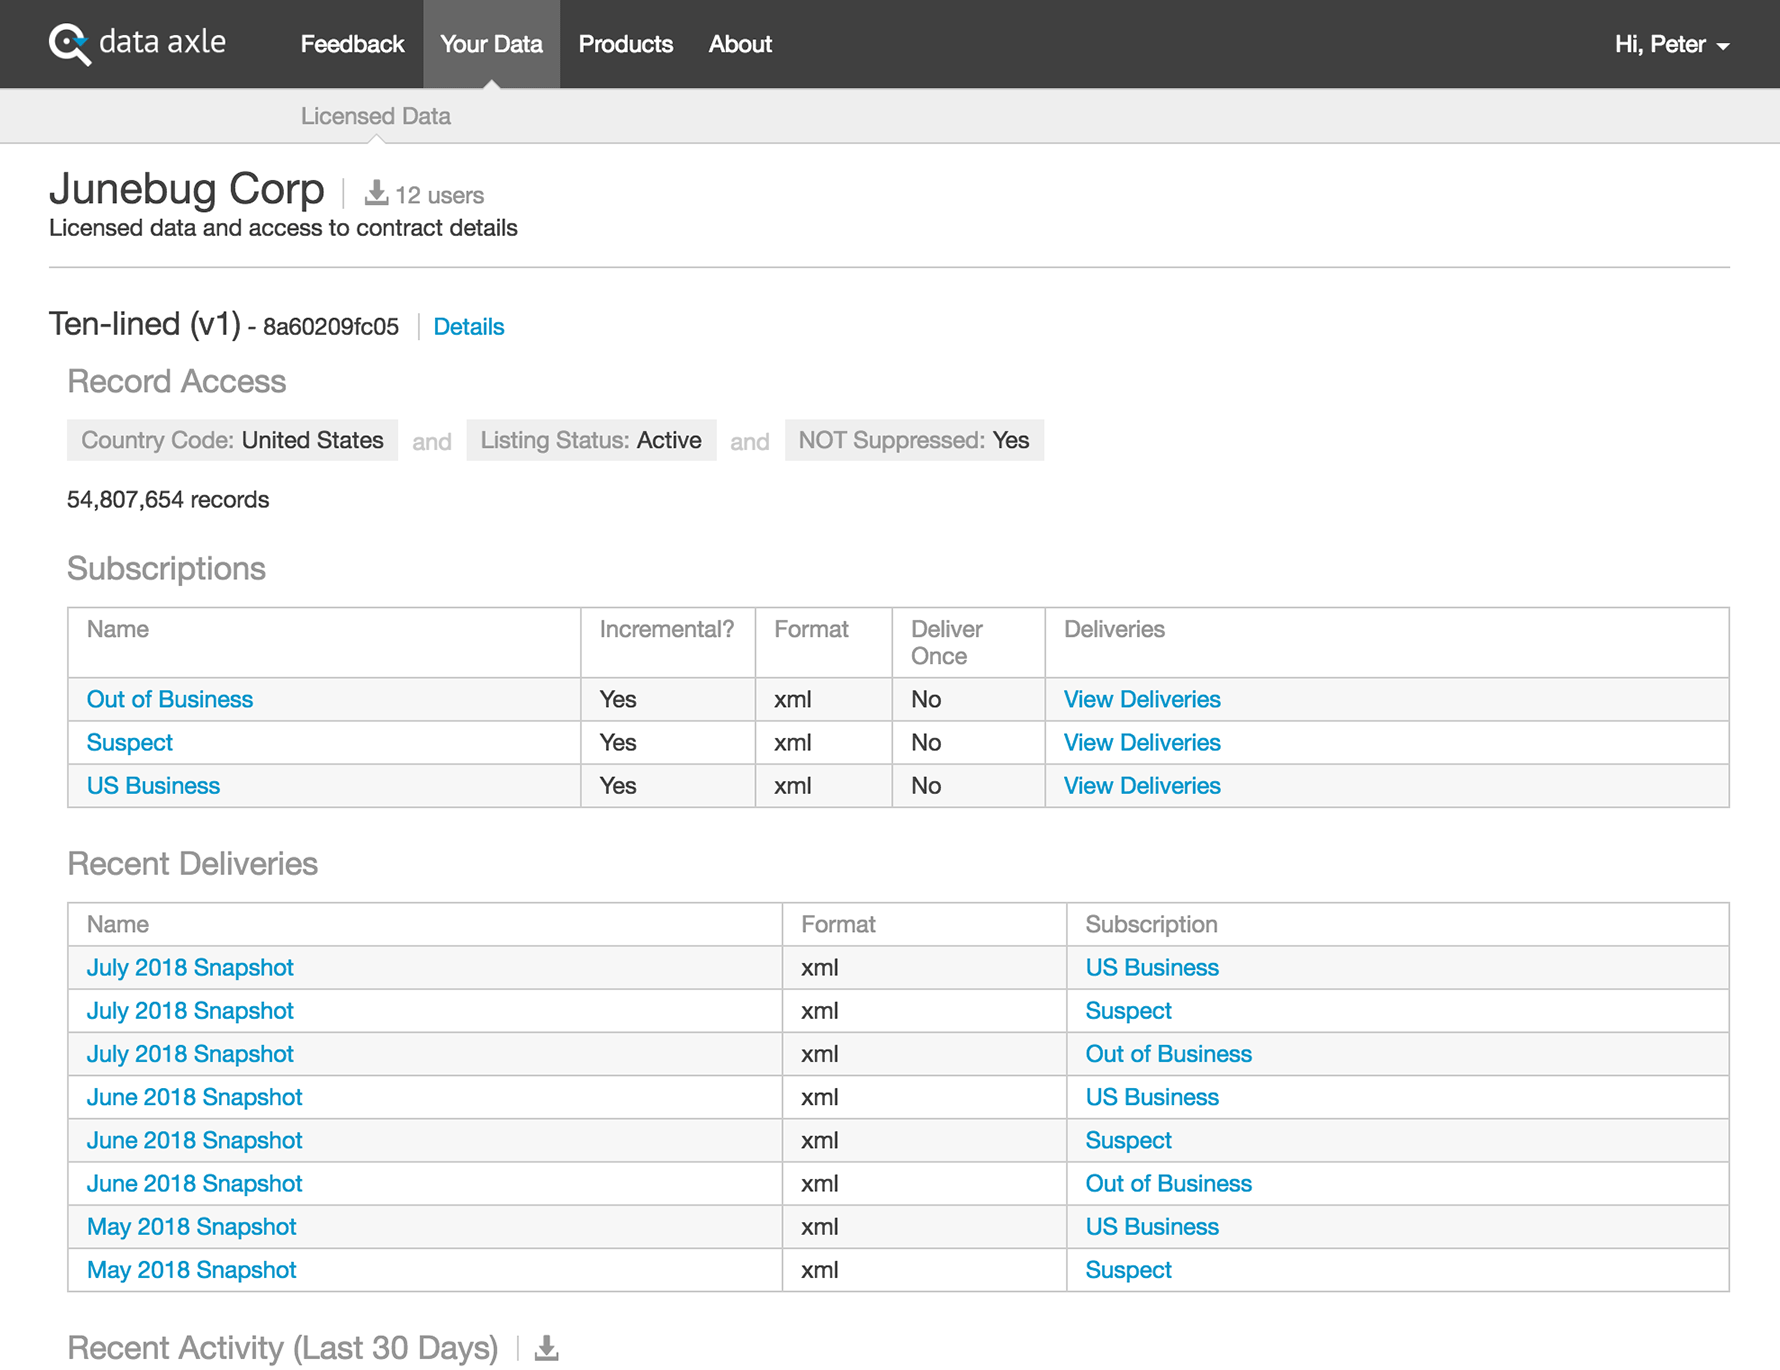The height and width of the screenshot is (1370, 1780).
Task: Click the download icon beside 12 users
Action: tap(376, 193)
